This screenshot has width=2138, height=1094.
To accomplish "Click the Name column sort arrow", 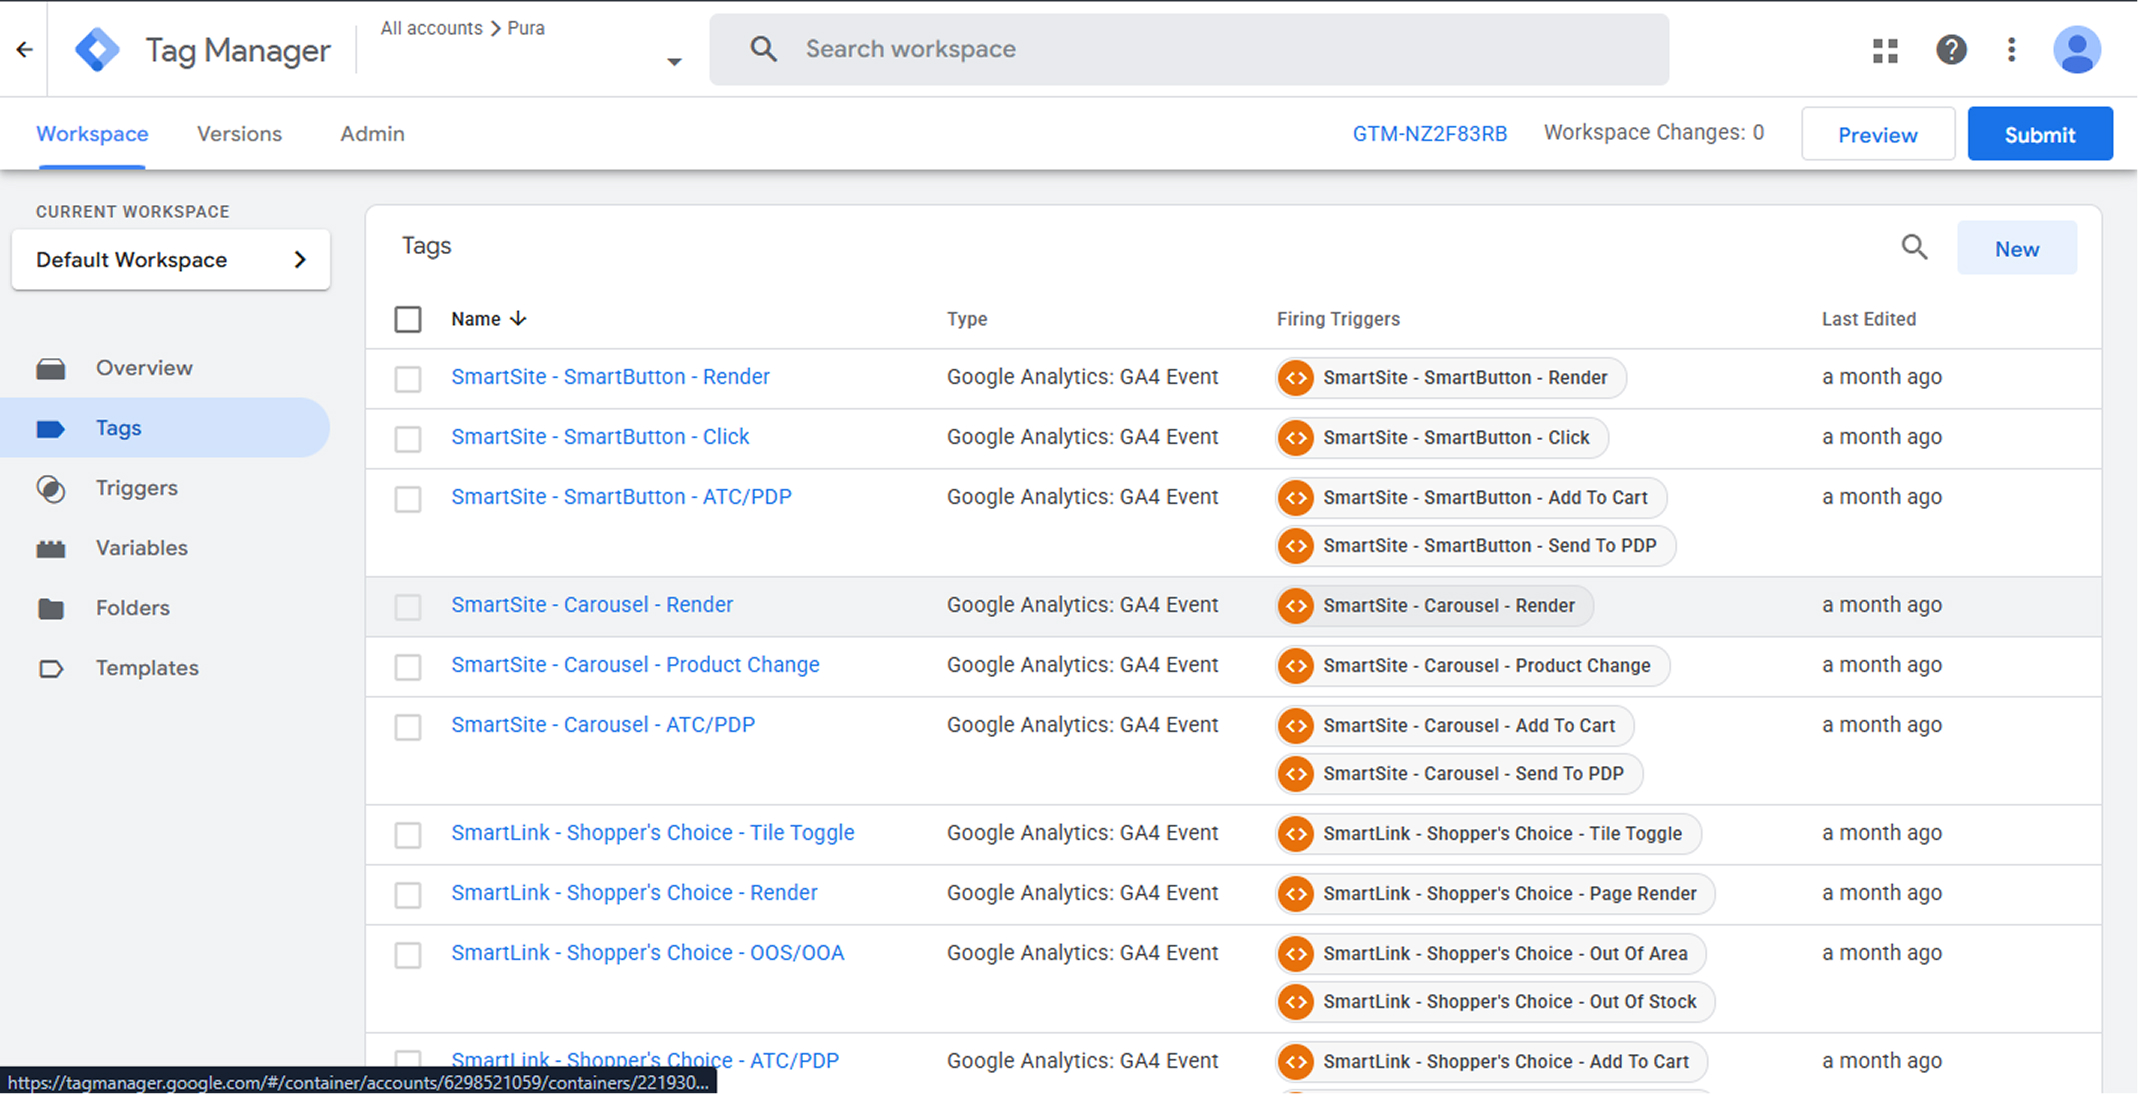I will (x=518, y=319).
